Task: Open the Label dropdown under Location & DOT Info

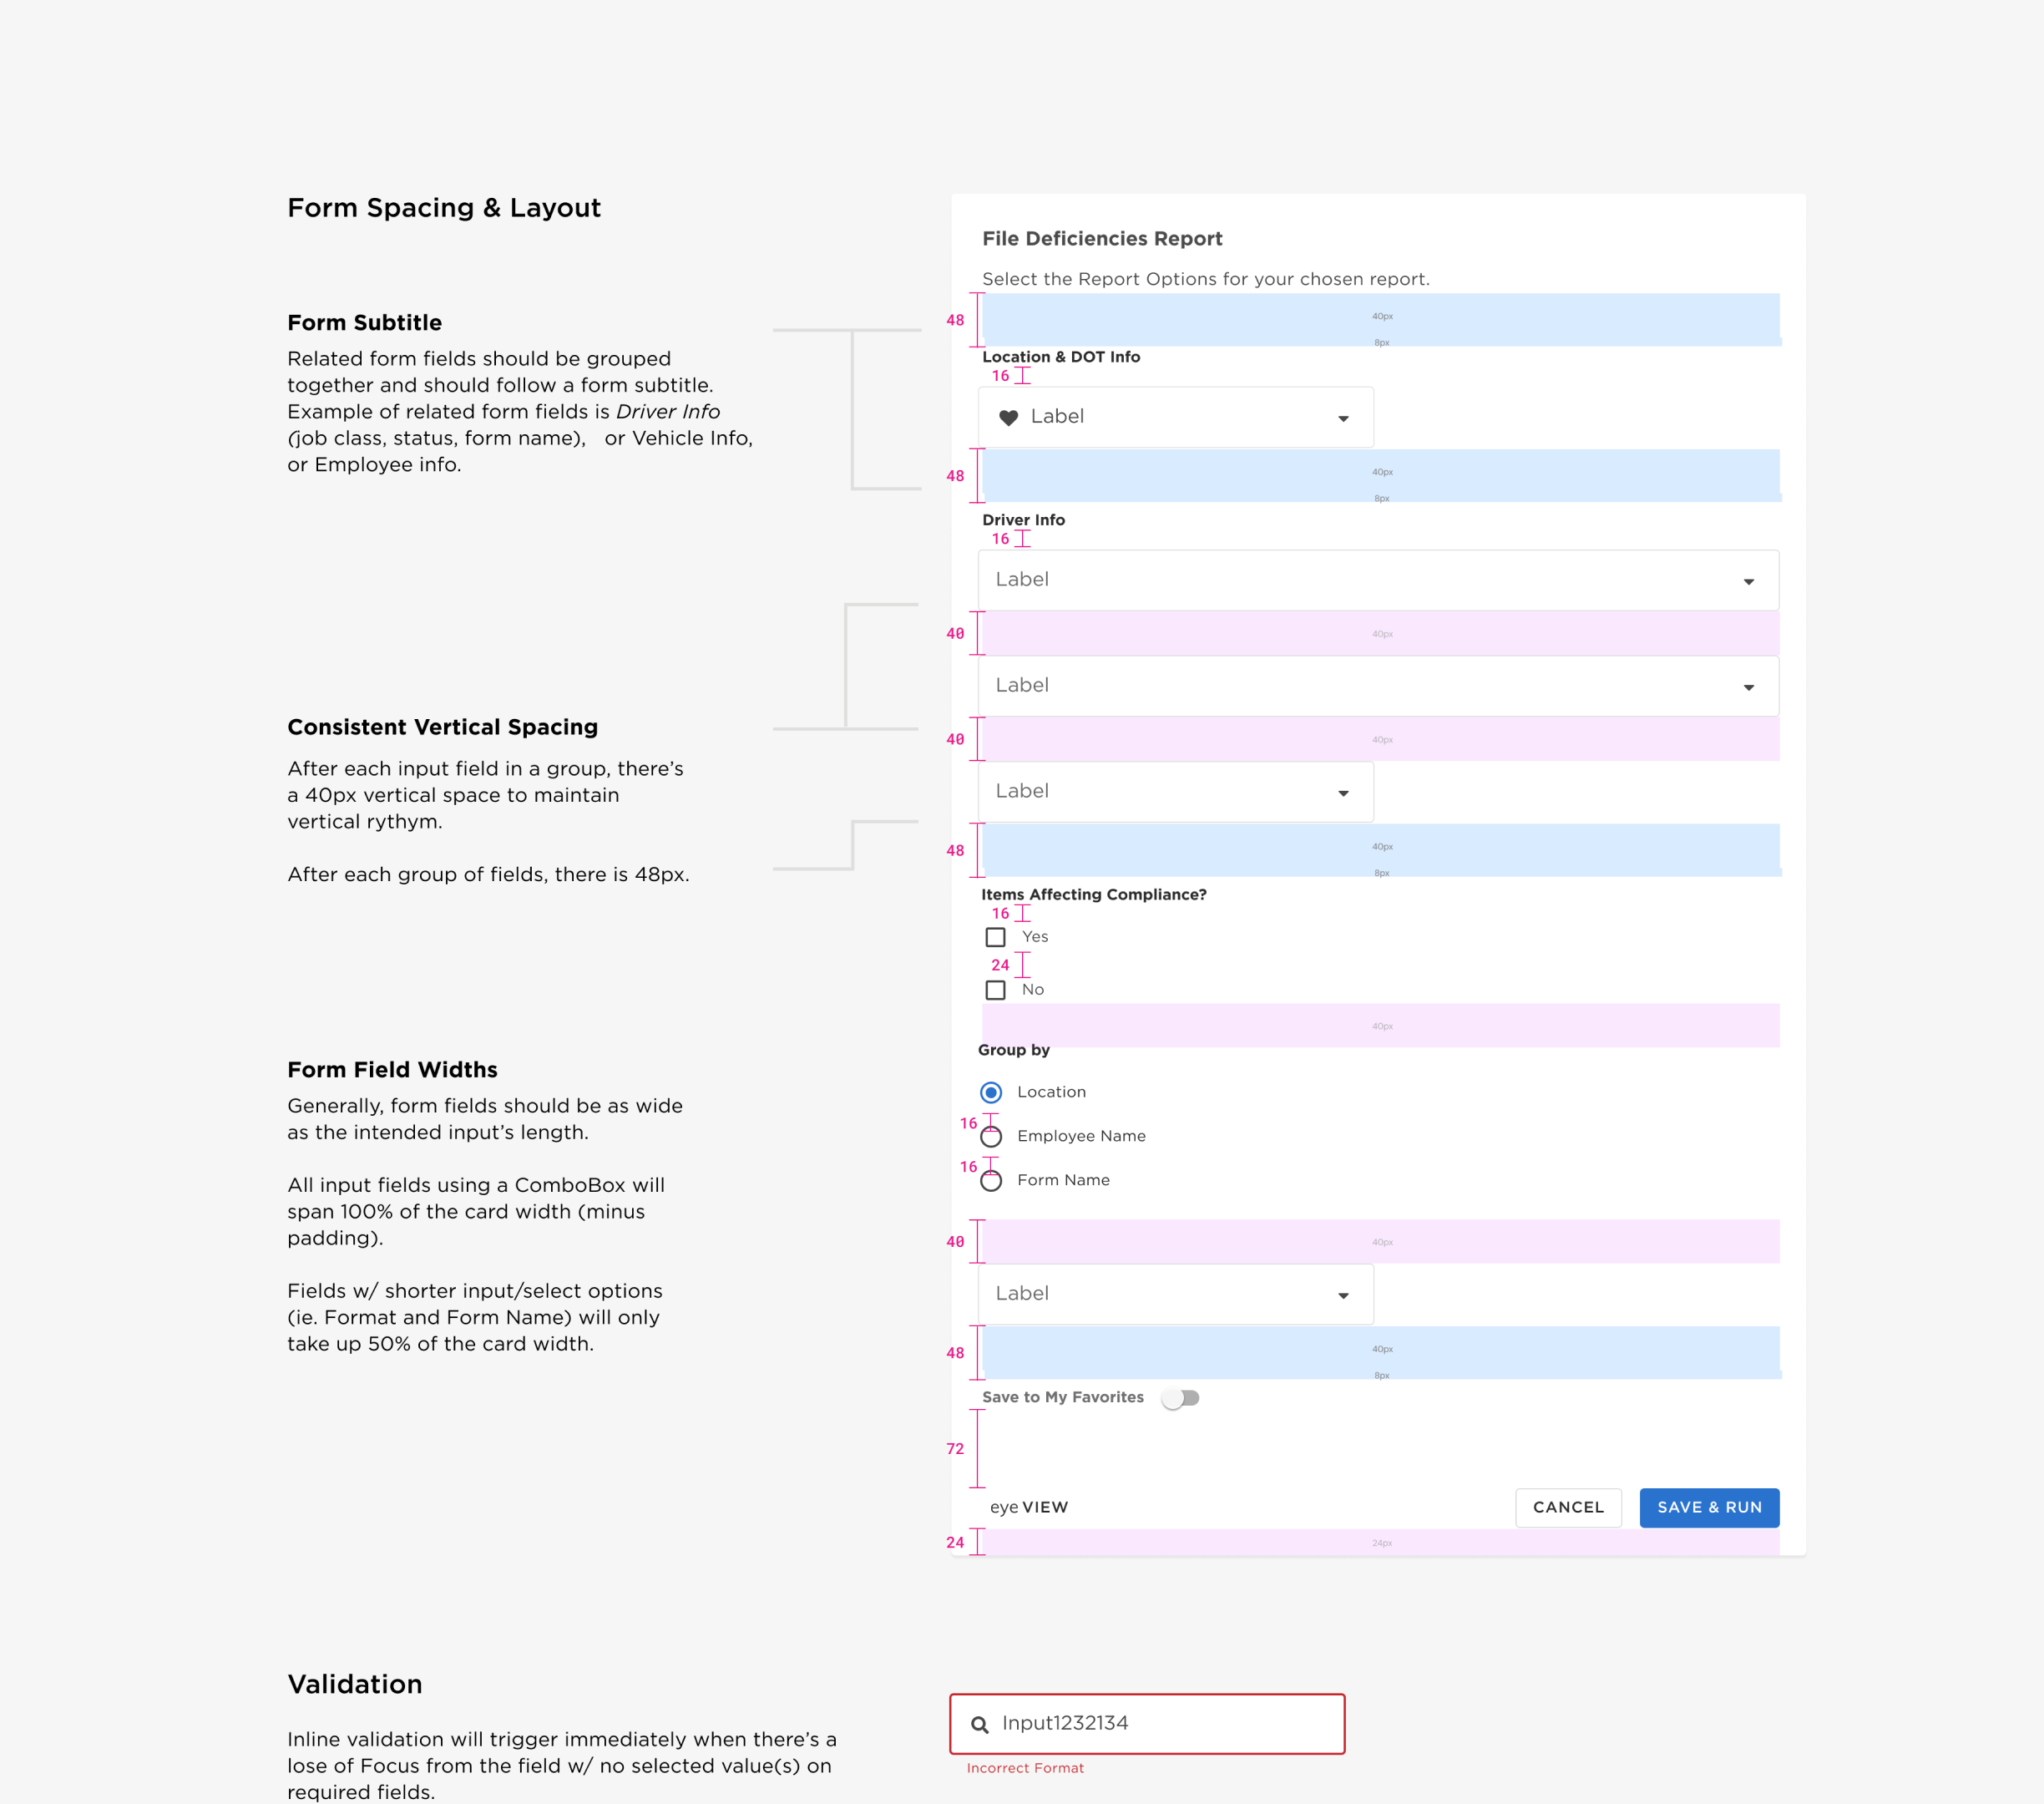Action: 1175,417
